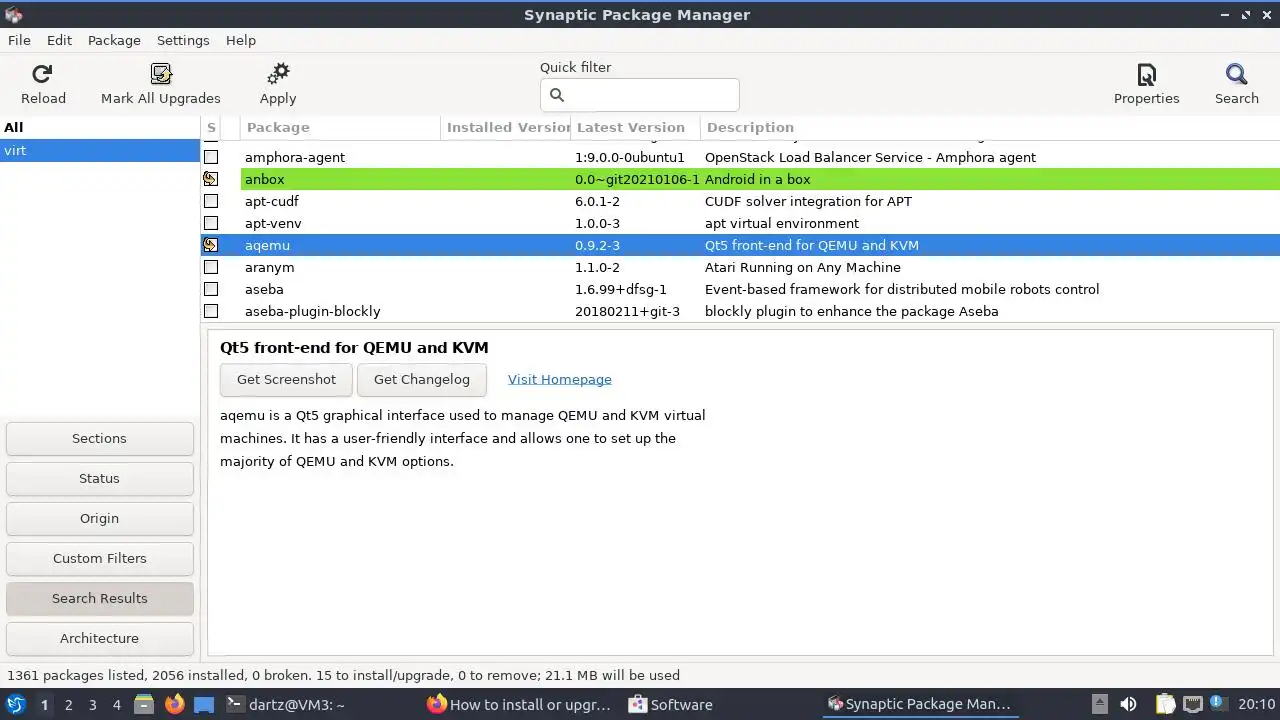Click the show desktop taskbar icon
The height and width of the screenshot is (720, 1280).
tap(204, 704)
